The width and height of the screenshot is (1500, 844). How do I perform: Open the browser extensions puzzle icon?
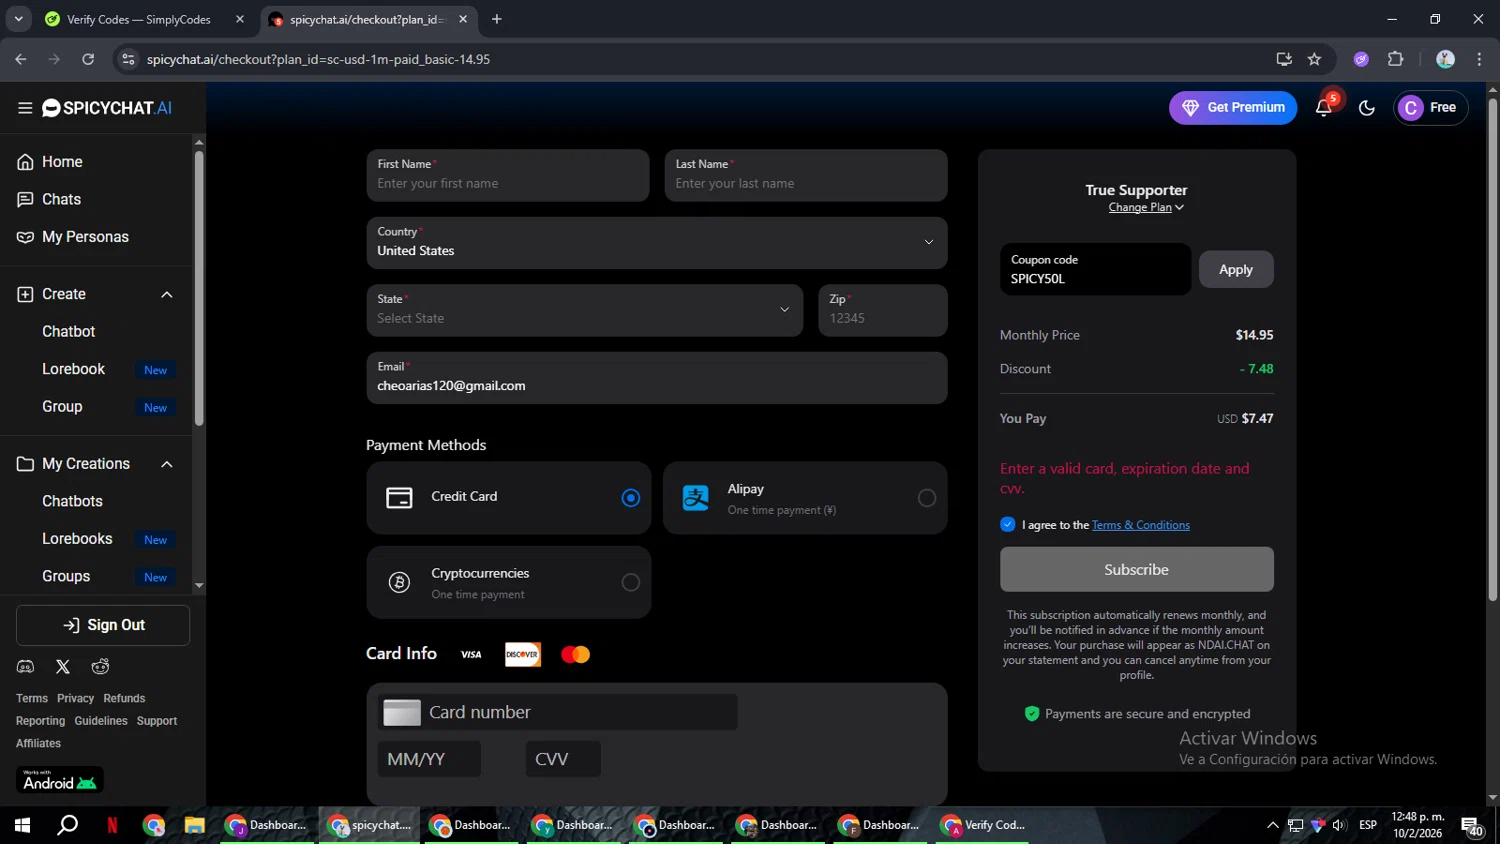click(1396, 59)
